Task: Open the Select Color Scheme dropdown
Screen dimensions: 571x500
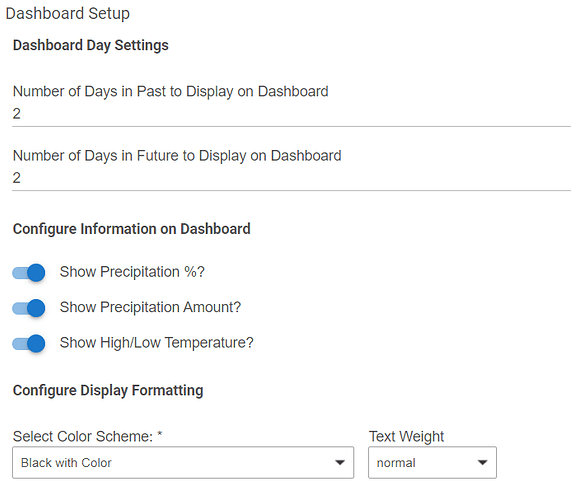Action: click(183, 462)
